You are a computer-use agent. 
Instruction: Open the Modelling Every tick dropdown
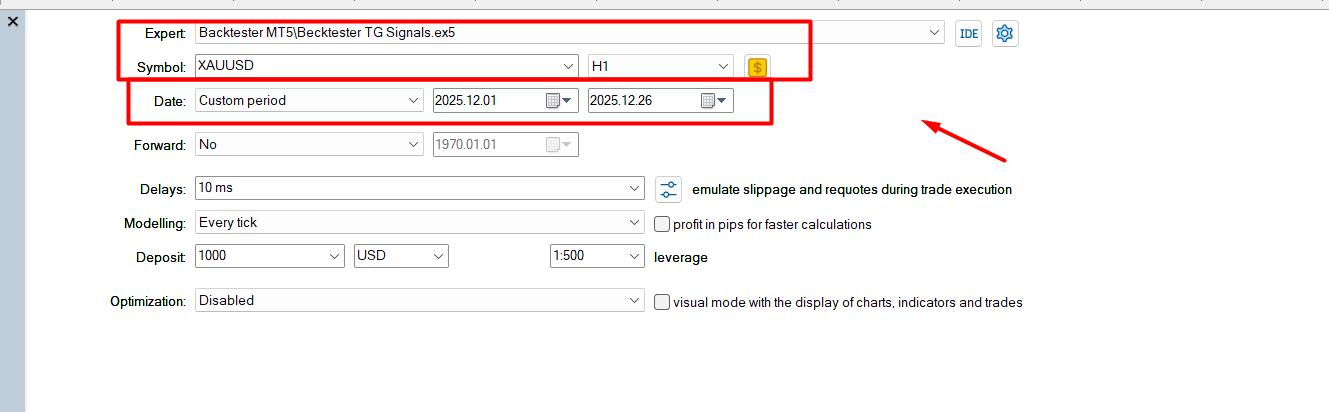point(636,222)
